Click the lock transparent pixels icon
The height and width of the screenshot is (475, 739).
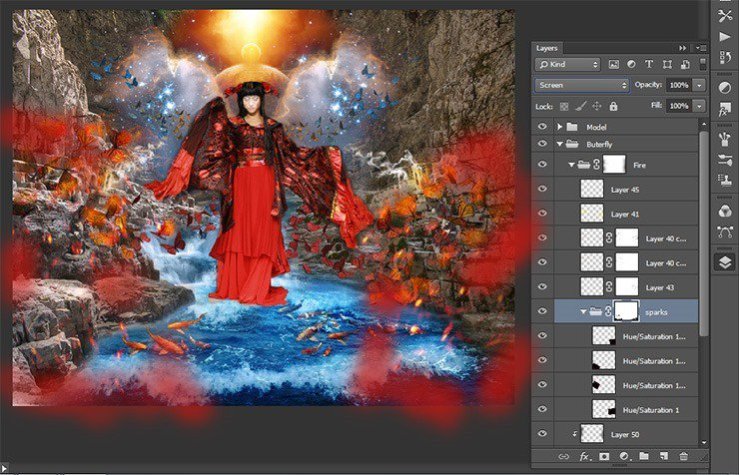tap(564, 106)
